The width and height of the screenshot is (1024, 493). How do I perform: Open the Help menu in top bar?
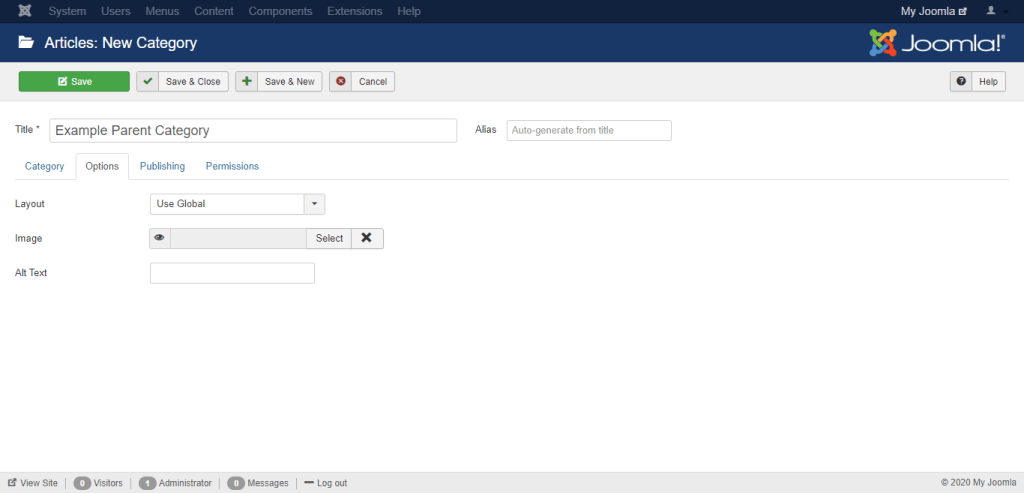pos(409,11)
